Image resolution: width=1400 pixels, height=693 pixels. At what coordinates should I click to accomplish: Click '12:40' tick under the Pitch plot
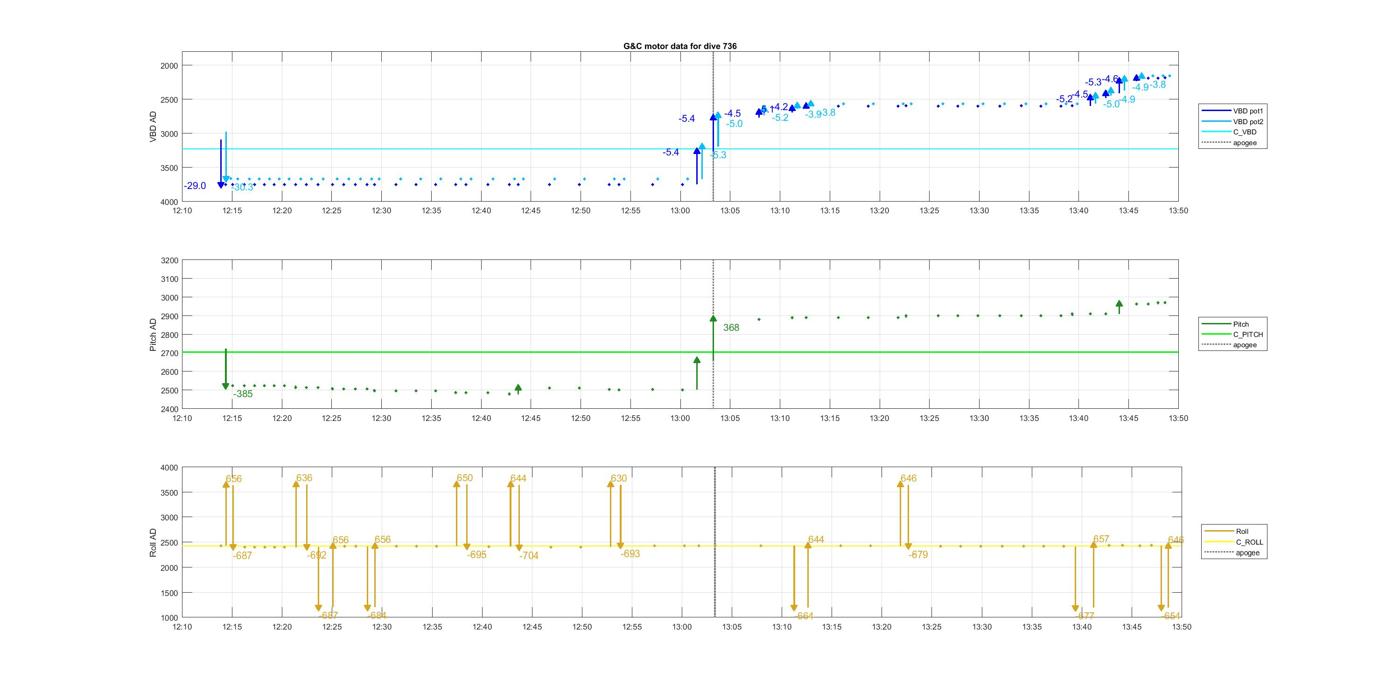(481, 419)
